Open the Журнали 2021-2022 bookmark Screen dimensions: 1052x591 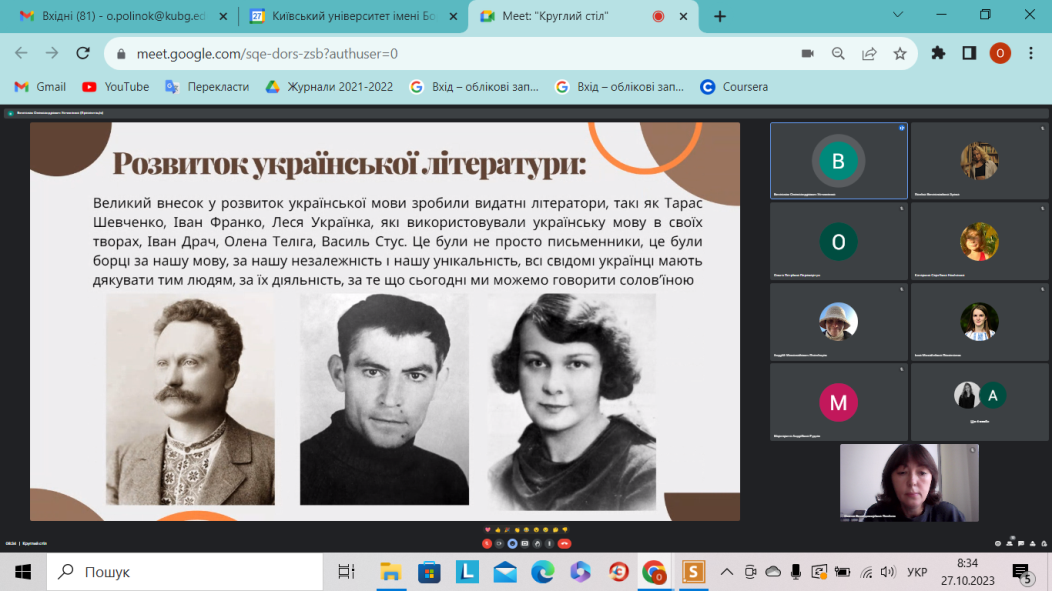pyautogui.click(x=330, y=87)
